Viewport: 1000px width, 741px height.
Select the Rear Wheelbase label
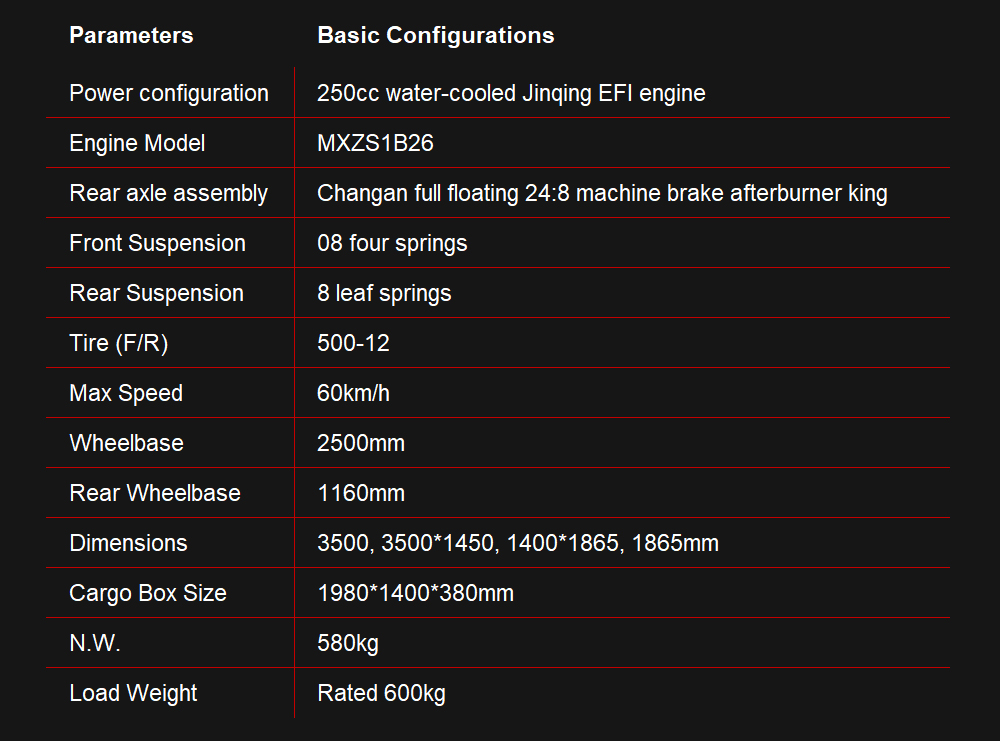point(154,494)
